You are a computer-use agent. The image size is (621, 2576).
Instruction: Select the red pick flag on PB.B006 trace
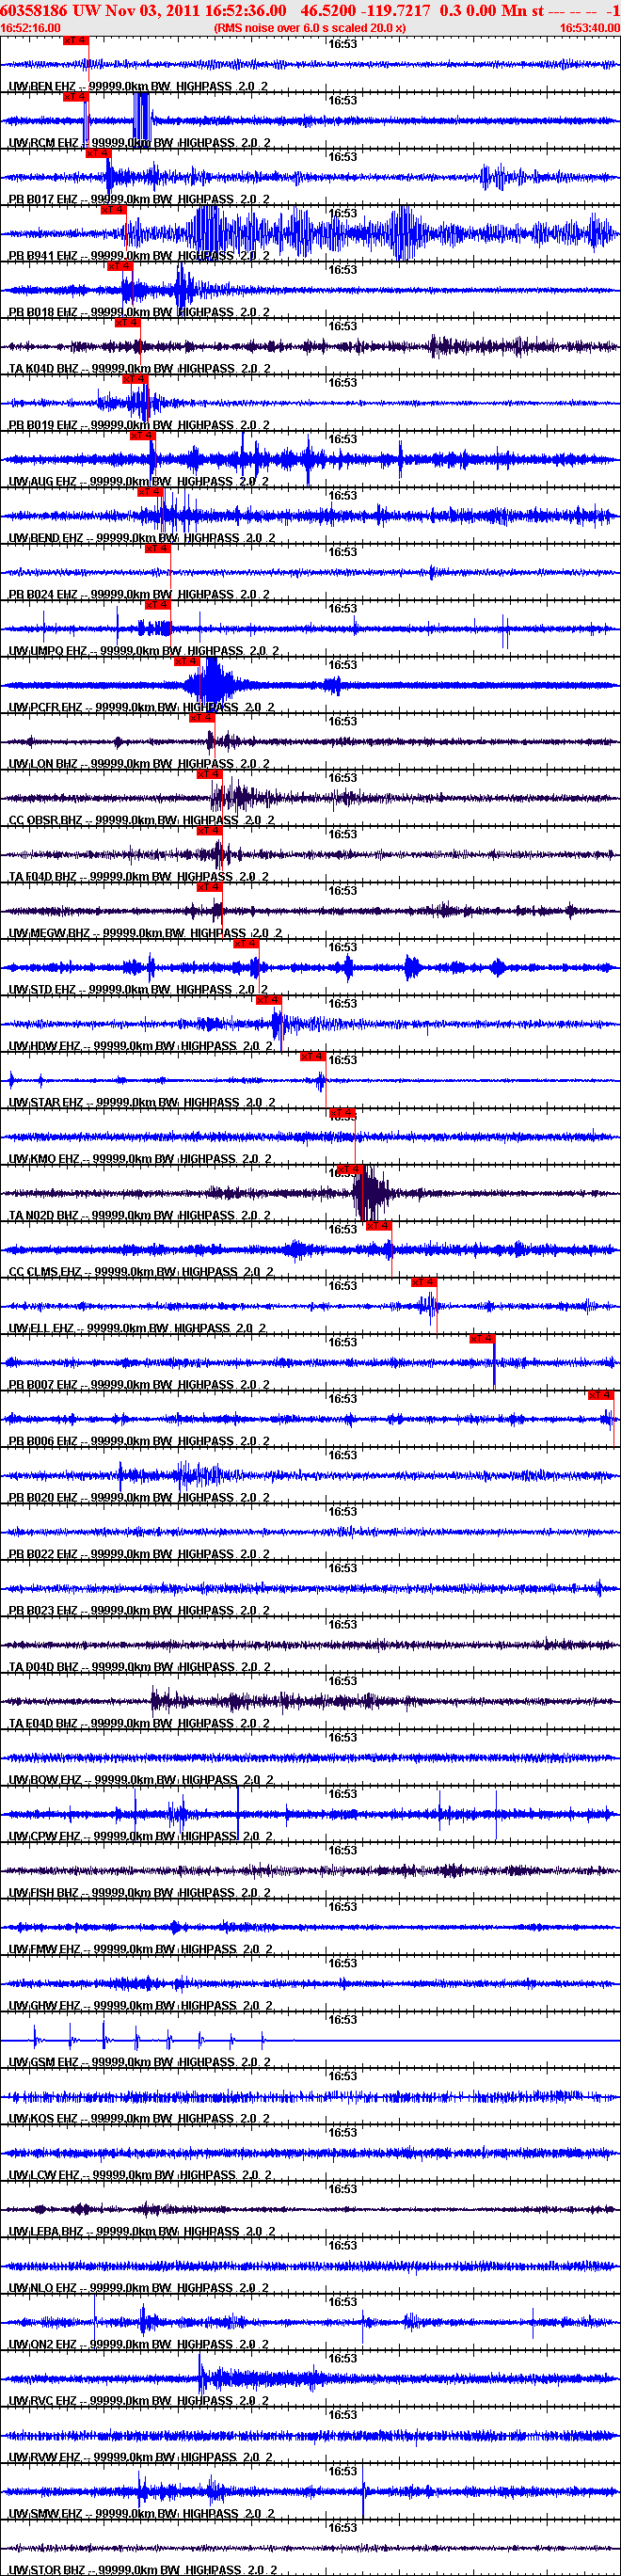pos(600,1395)
